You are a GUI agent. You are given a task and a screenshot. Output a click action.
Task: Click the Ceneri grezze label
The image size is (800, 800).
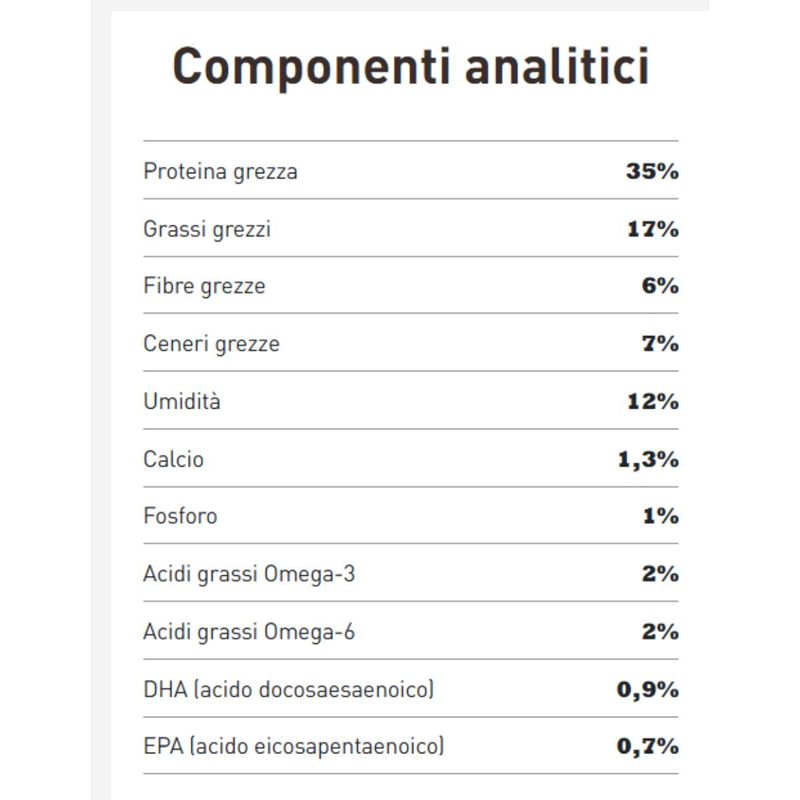[211, 344]
